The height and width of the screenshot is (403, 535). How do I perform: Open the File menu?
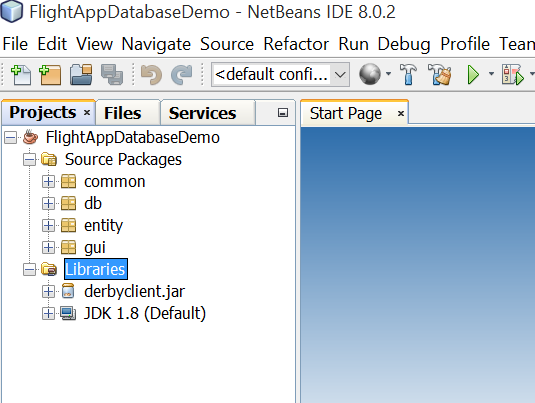[x=15, y=44]
